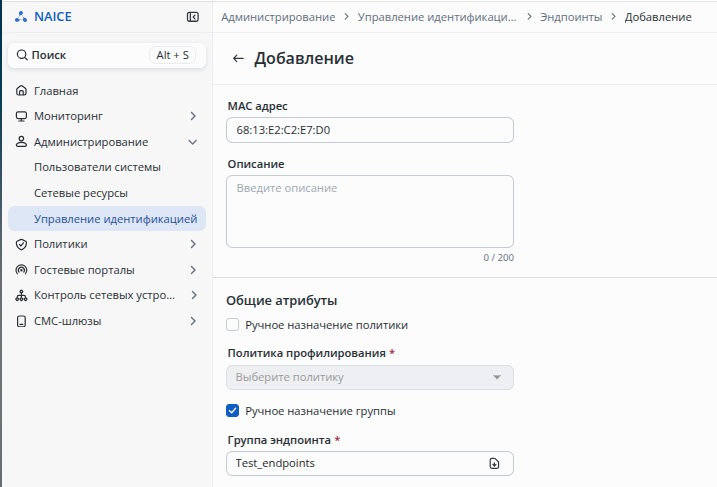The width and height of the screenshot is (717, 487).
Task: Click the NAICE logo icon
Action: 22,17
